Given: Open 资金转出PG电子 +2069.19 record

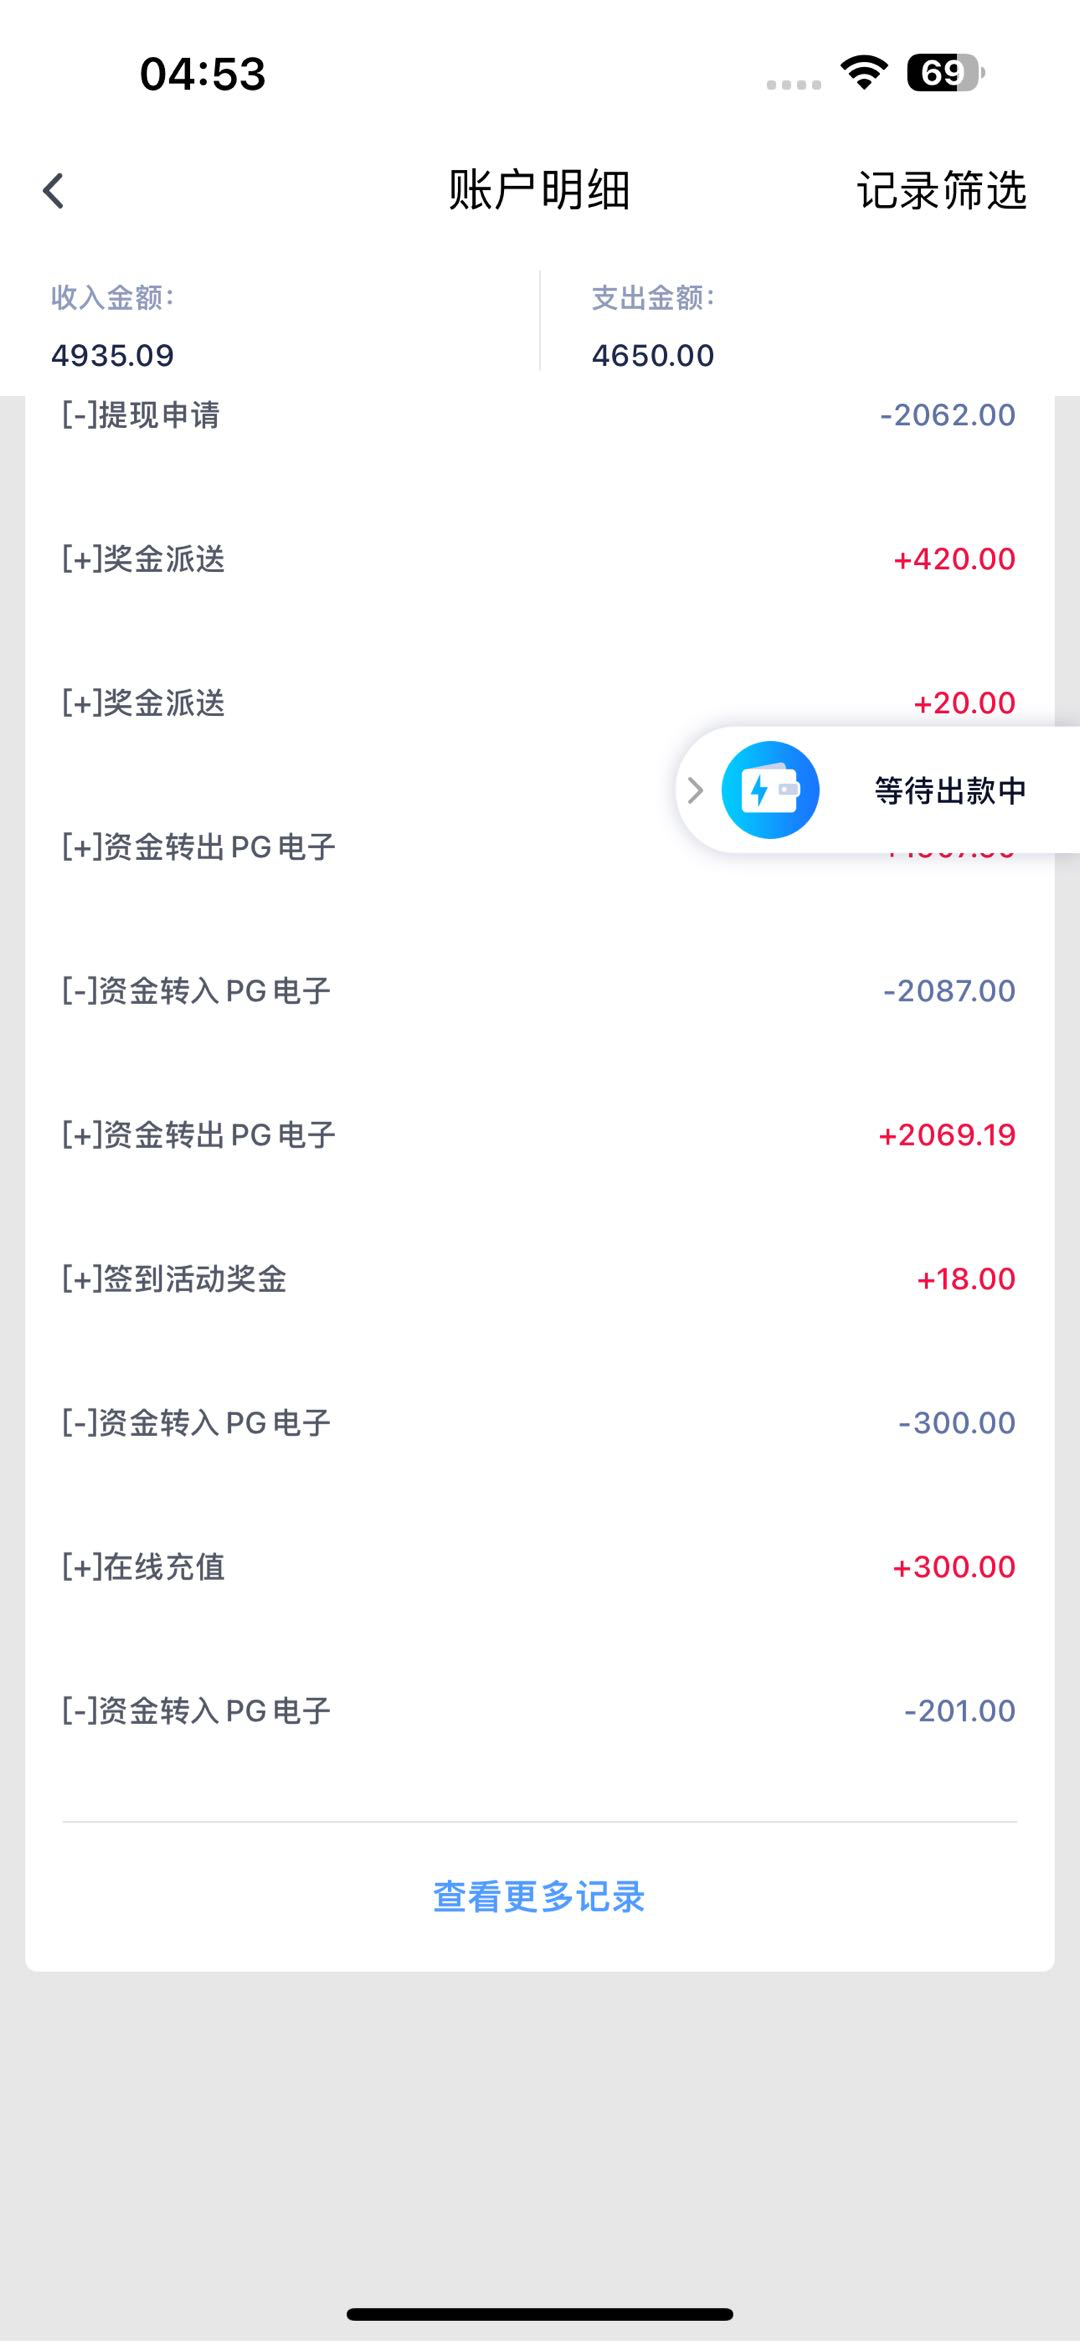Looking at the screenshot, I should tap(539, 1135).
